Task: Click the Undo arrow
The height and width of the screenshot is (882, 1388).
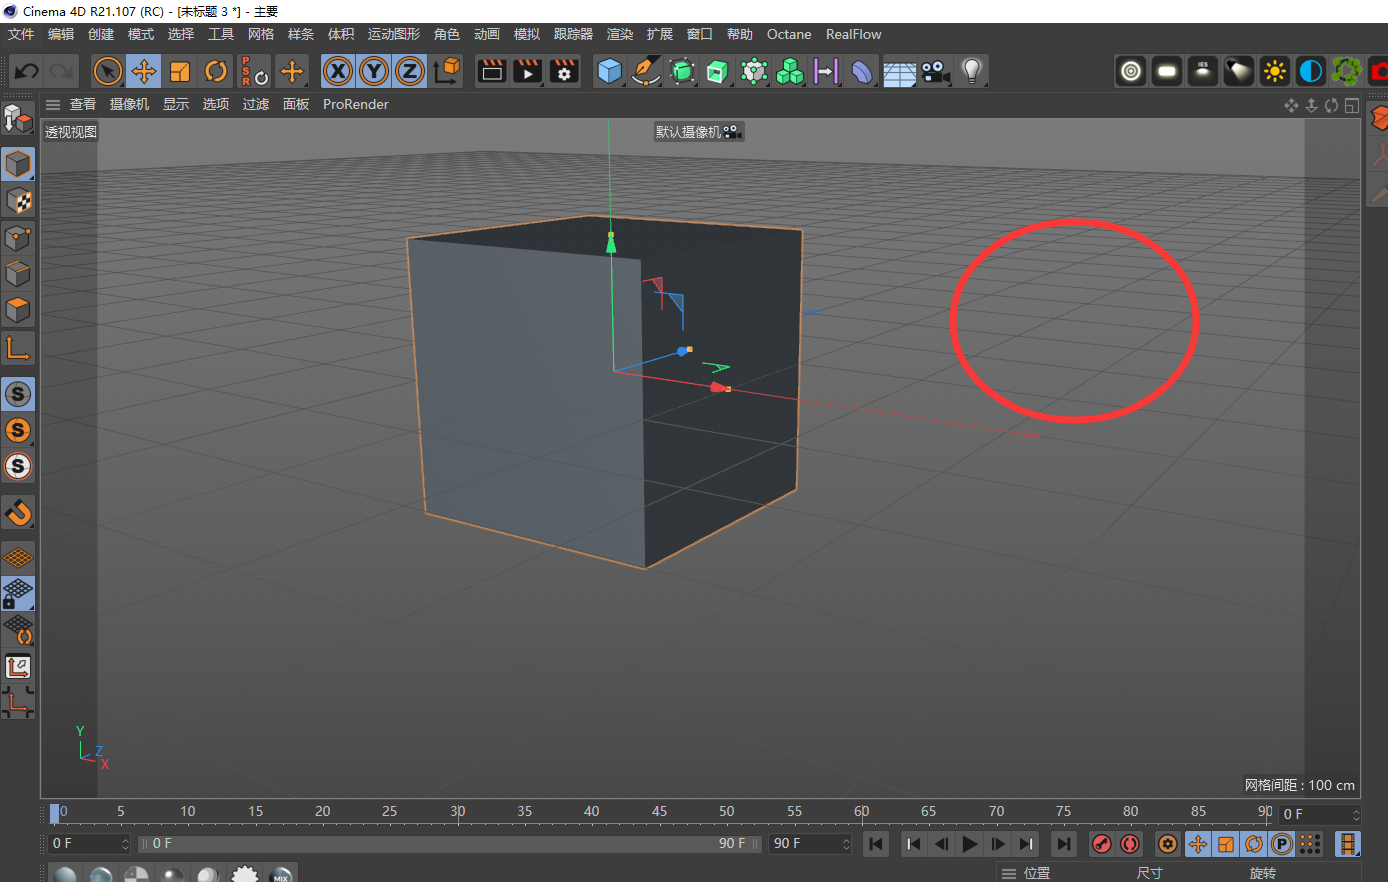Action: (x=27, y=71)
